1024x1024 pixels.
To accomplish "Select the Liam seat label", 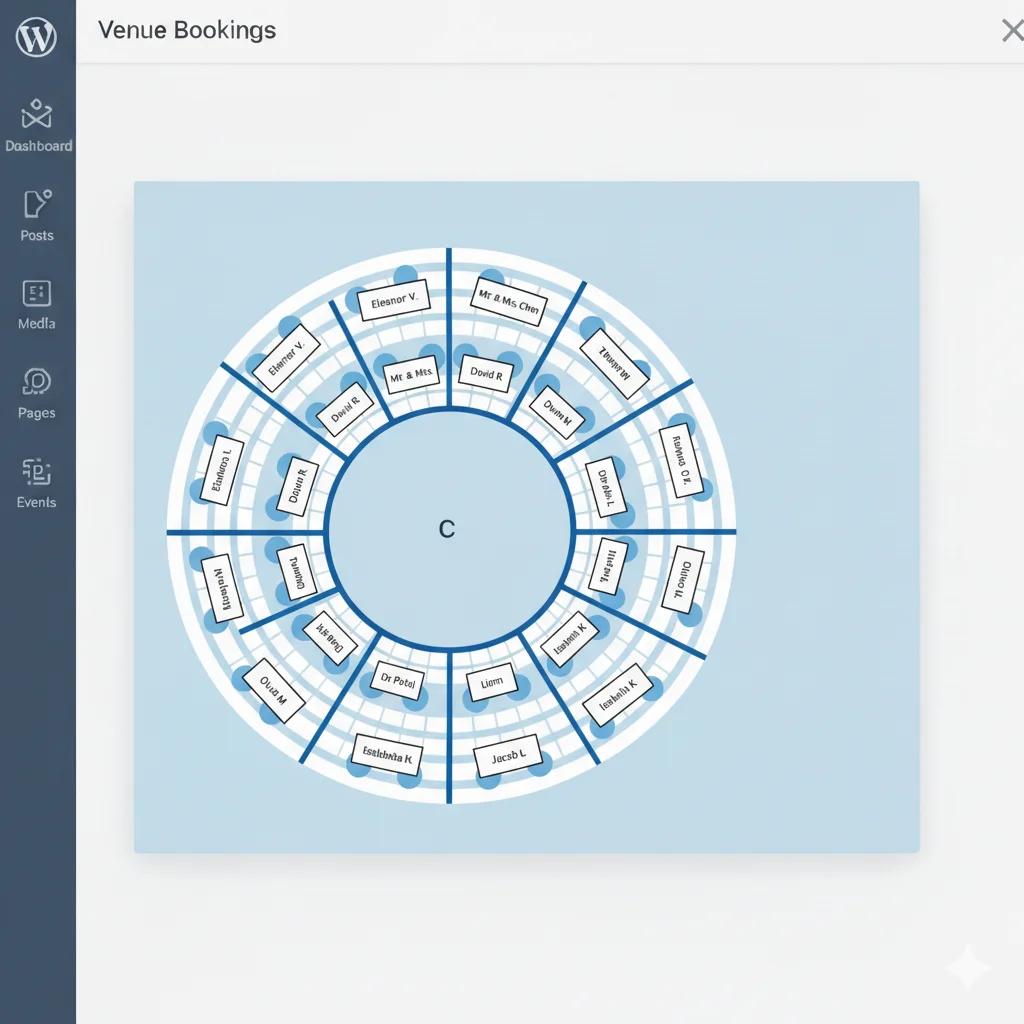I will click(492, 683).
